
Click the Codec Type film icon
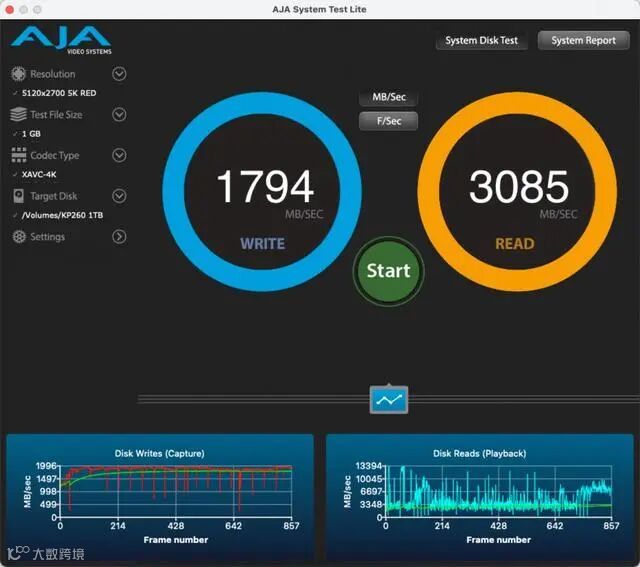pos(19,155)
